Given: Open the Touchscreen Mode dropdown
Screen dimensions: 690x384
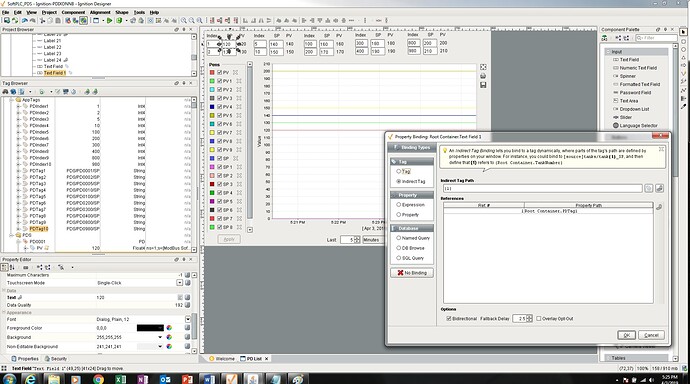Looking at the screenshot, I should [180, 282].
